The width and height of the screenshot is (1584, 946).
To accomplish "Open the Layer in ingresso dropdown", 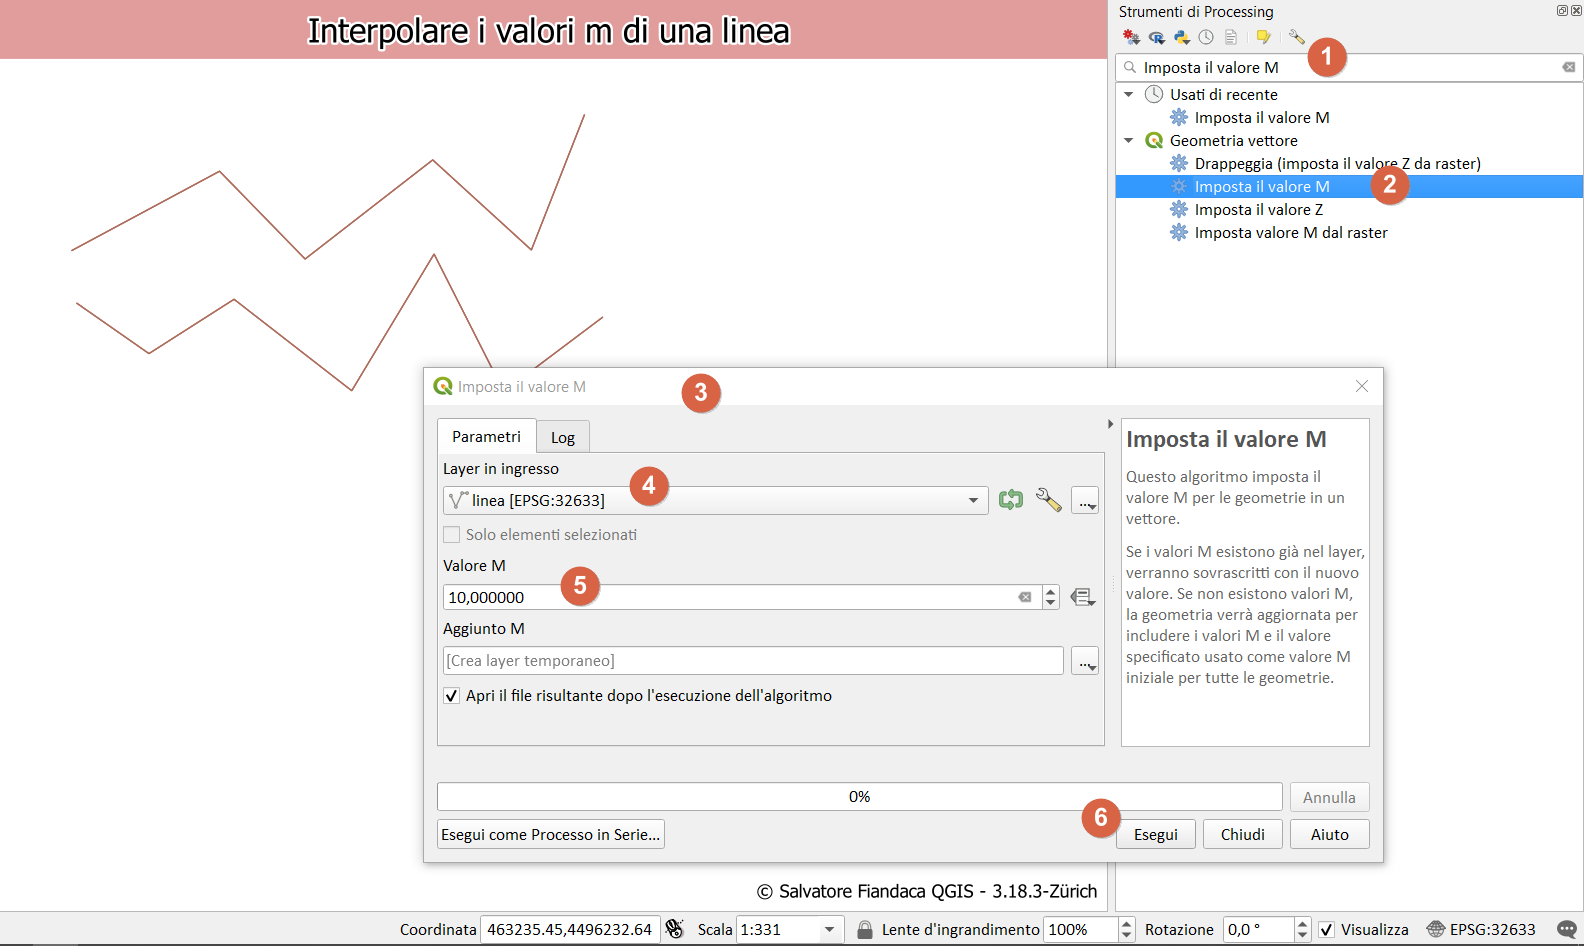I will pyautogui.click(x=972, y=500).
